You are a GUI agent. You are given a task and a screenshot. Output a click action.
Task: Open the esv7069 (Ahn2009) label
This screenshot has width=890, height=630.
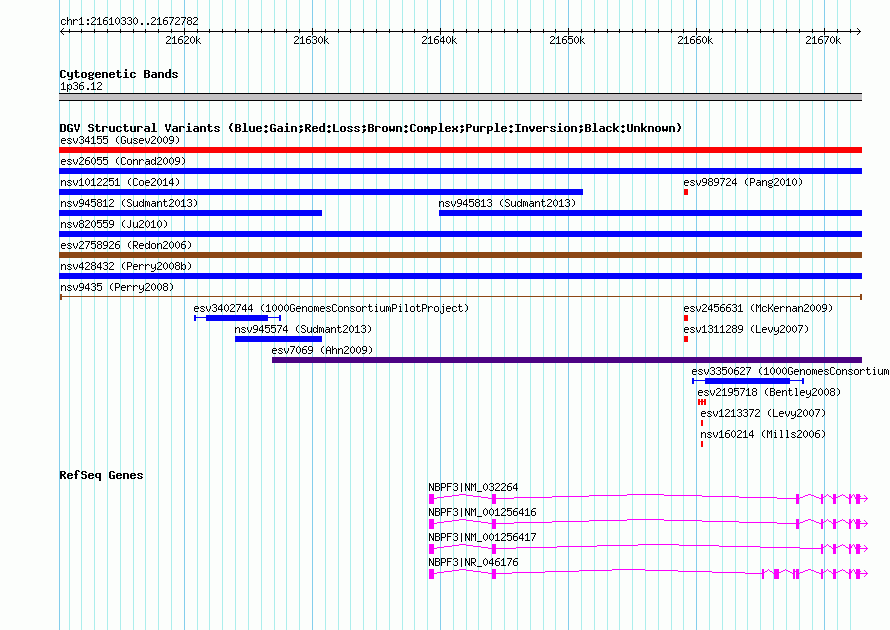click(322, 350)
